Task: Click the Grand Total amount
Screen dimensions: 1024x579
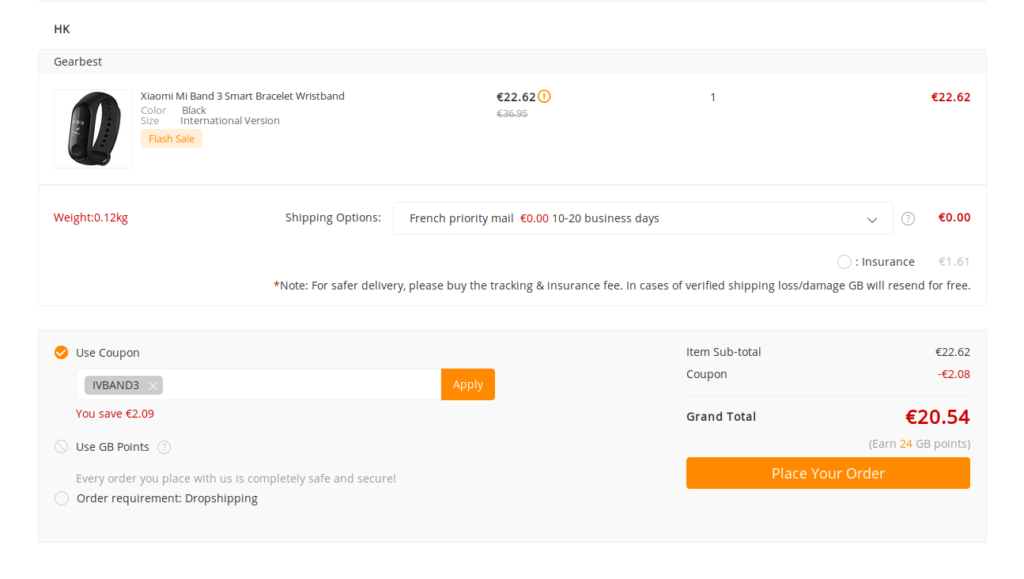Action: (x=937, y=417)
